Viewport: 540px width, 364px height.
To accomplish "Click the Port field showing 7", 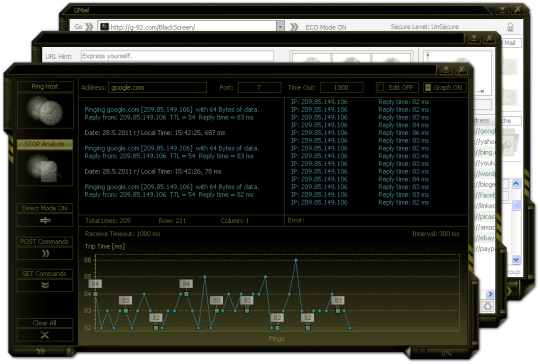I will point(259,87).
